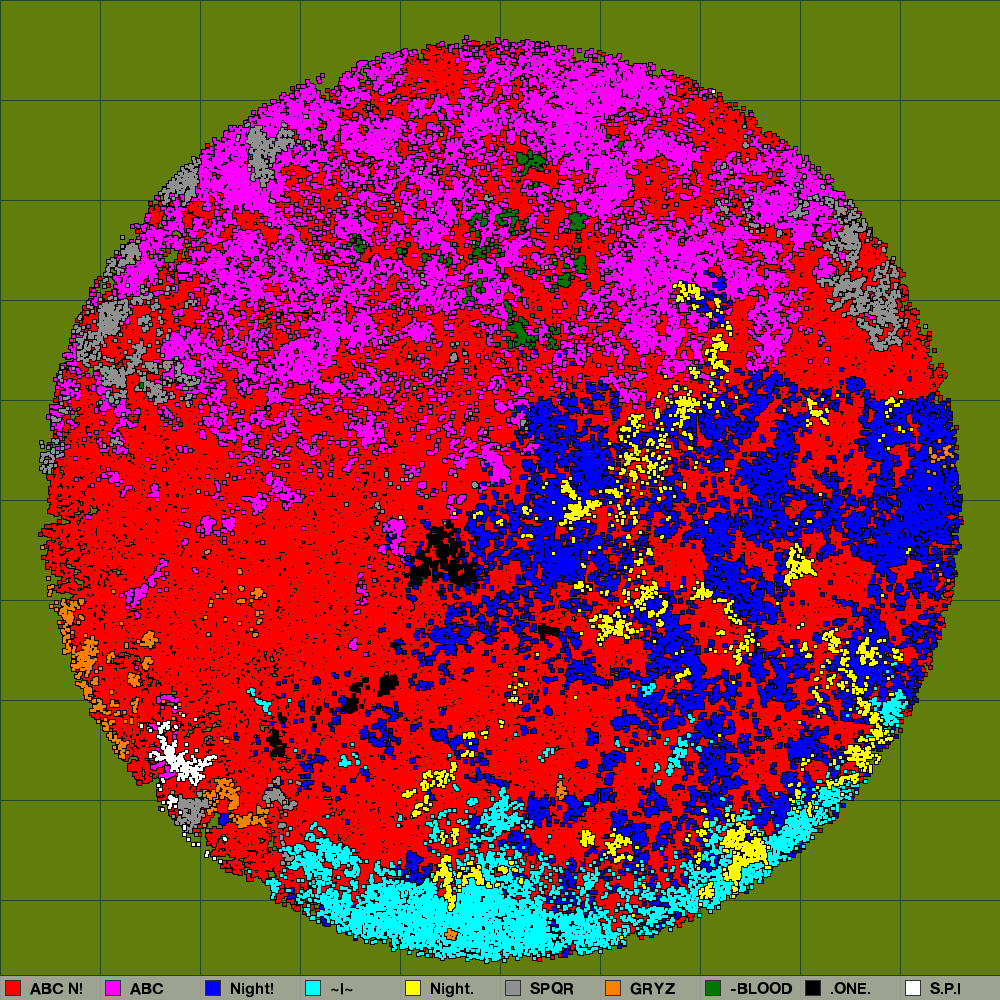Click the cyan ~I~ legend swatch

tap(313, 988)
